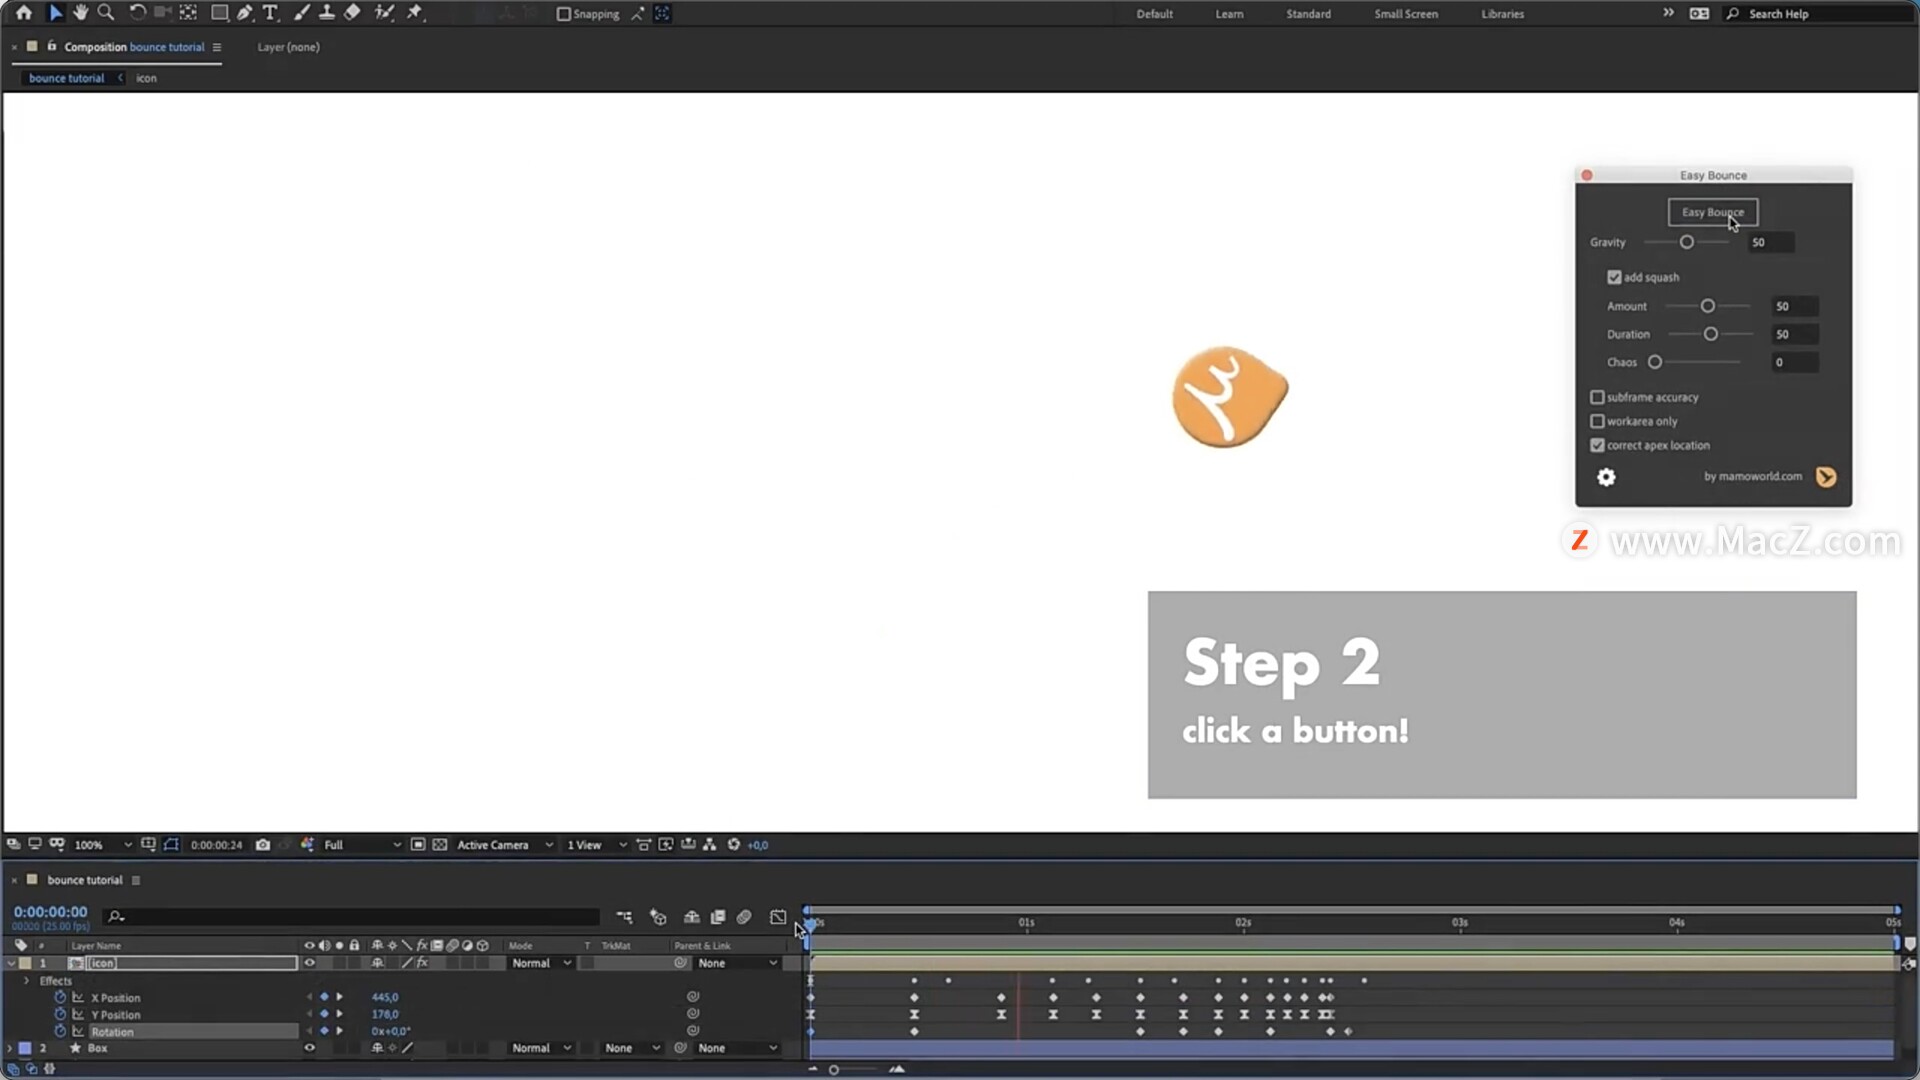Select the Eraser tool
This screenshot has width=1920, height=1080.
(352, 13)
